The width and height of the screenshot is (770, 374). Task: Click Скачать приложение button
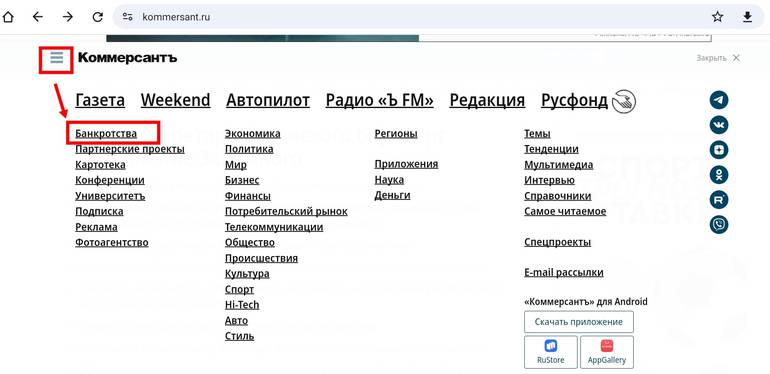(x=578, y=322)
